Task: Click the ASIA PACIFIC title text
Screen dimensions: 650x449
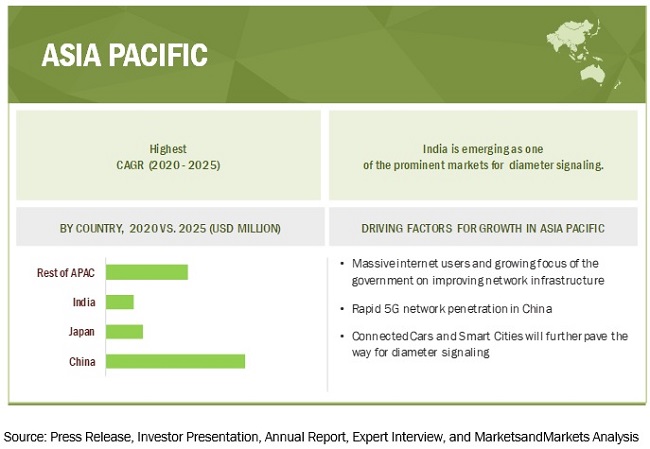Action: (x=124, y=54)
